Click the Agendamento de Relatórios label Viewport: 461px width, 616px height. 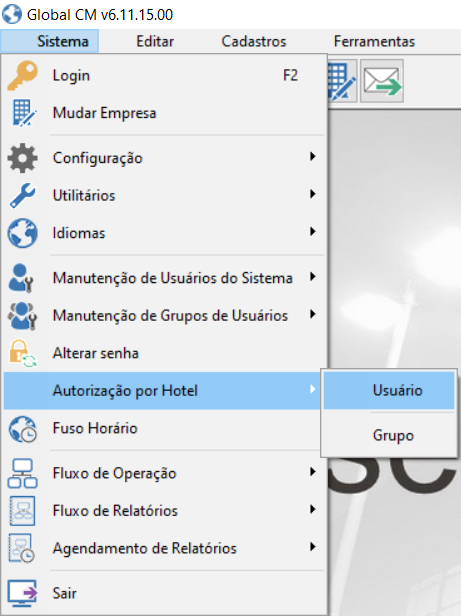pyautogui.click(x=145, y=548)
